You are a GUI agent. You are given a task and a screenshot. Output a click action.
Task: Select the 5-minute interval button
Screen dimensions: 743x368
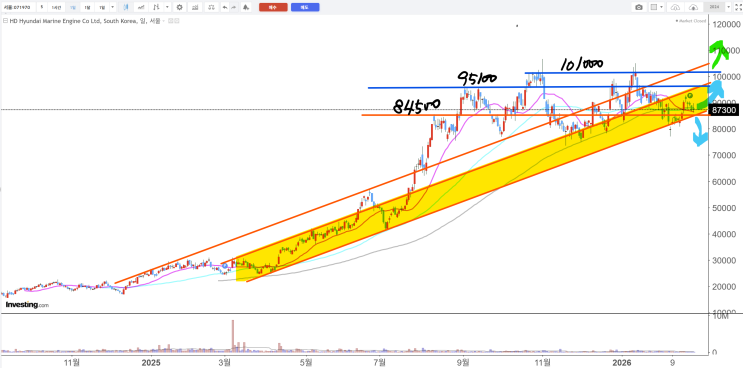pos(42,7)
